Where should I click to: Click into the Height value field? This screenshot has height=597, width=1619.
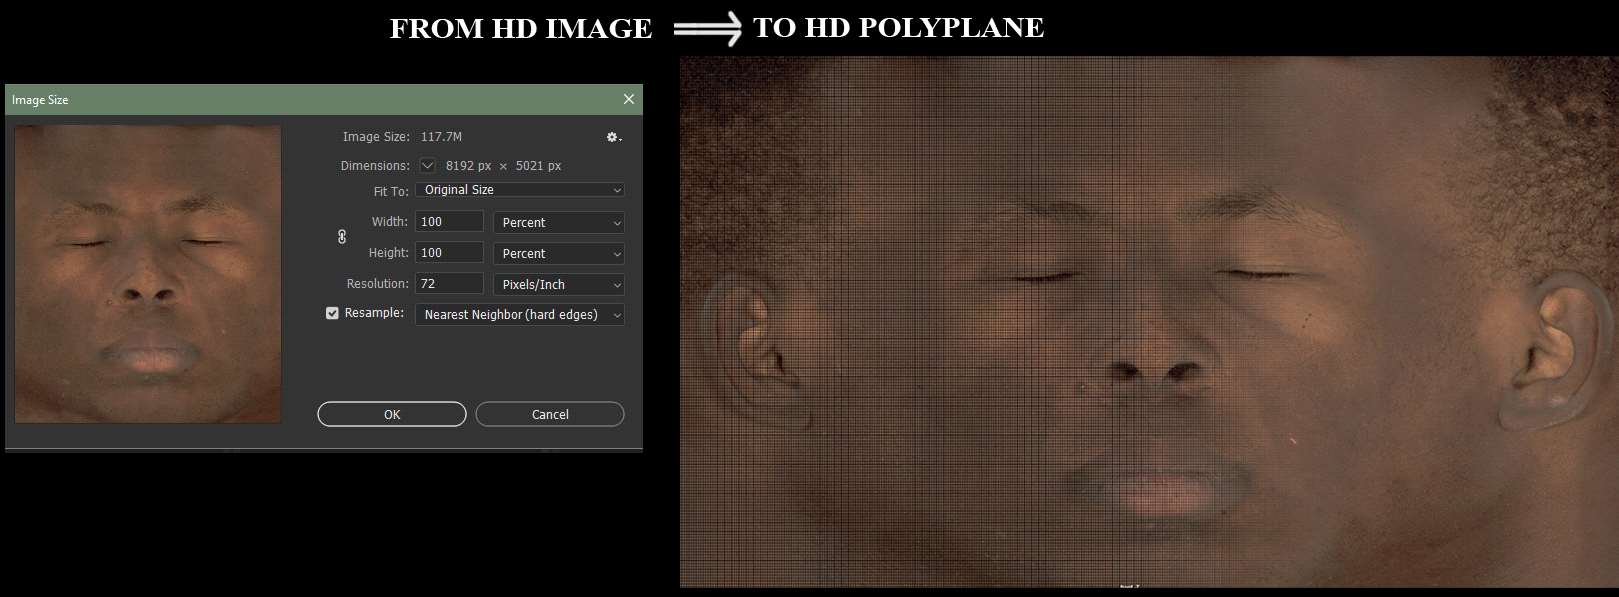click(x=449, y=253)
